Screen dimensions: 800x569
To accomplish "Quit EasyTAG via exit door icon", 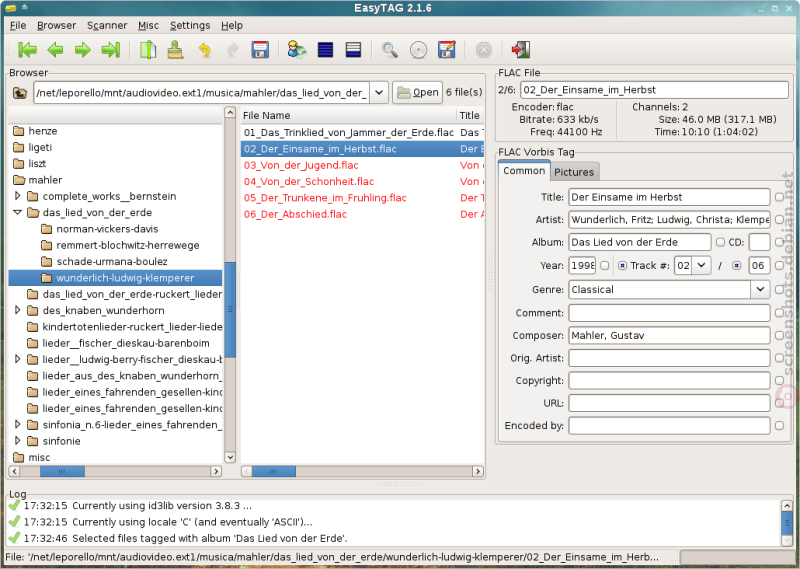I will [521, 50].
